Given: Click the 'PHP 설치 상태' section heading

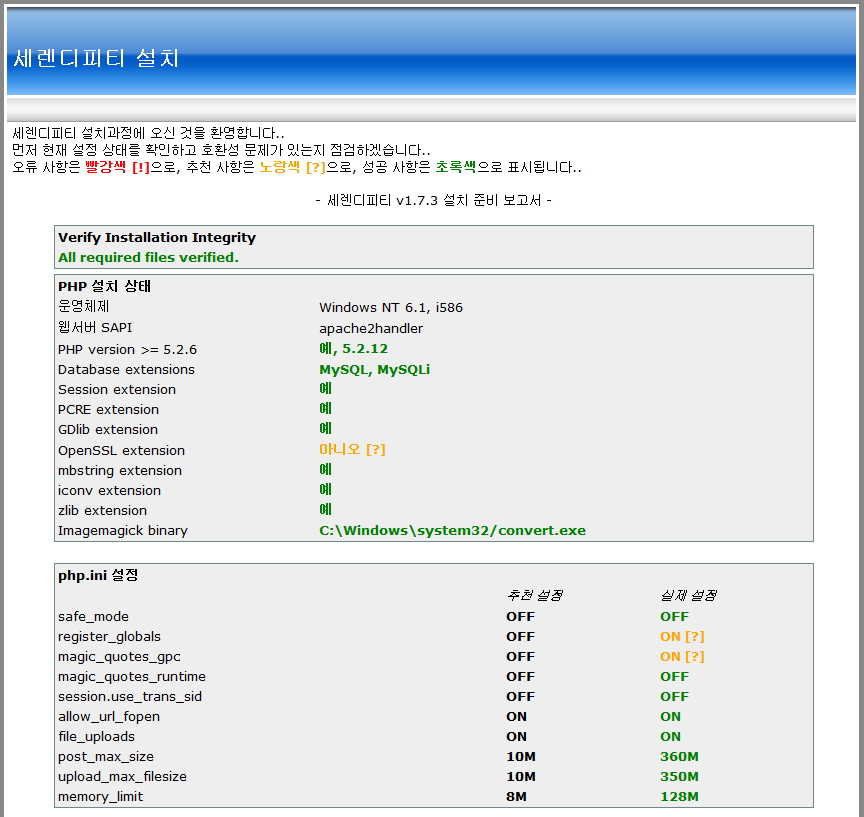Looking at the screenshot, I should click(x=104, y=286).
